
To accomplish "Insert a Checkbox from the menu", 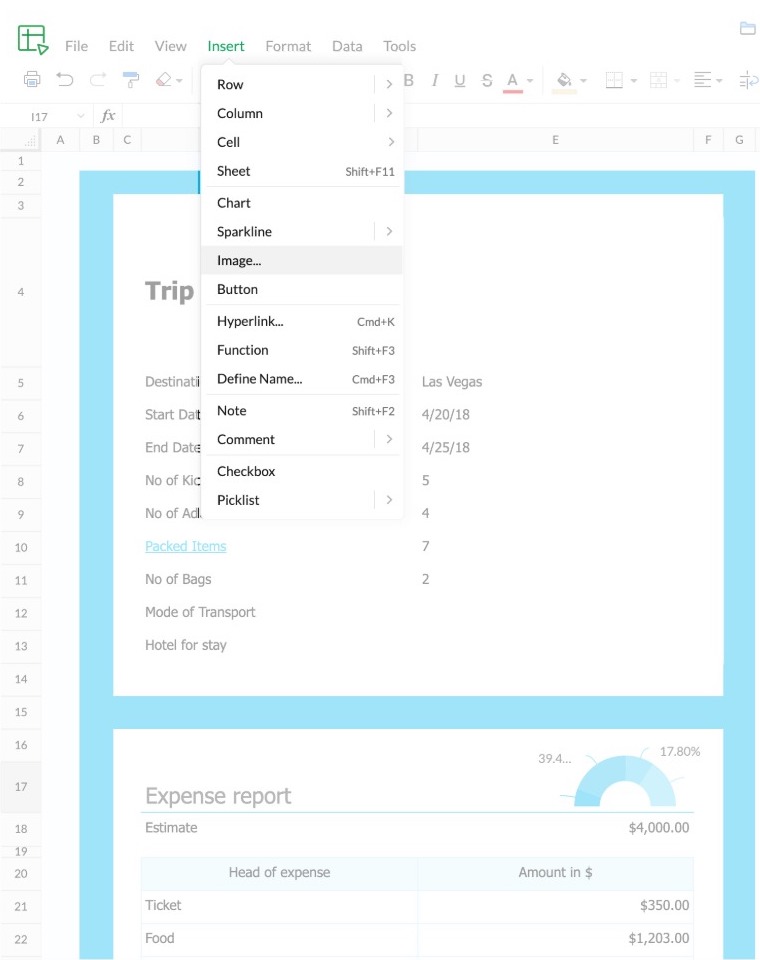I will point(302,471).
